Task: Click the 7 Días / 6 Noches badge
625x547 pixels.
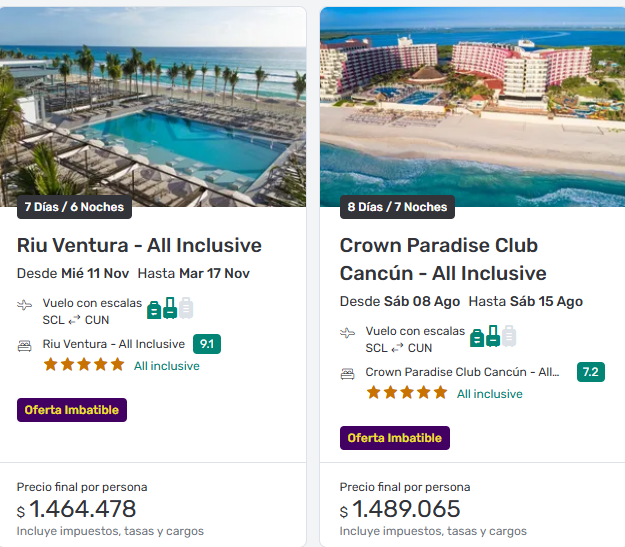Action: (75, 207)
